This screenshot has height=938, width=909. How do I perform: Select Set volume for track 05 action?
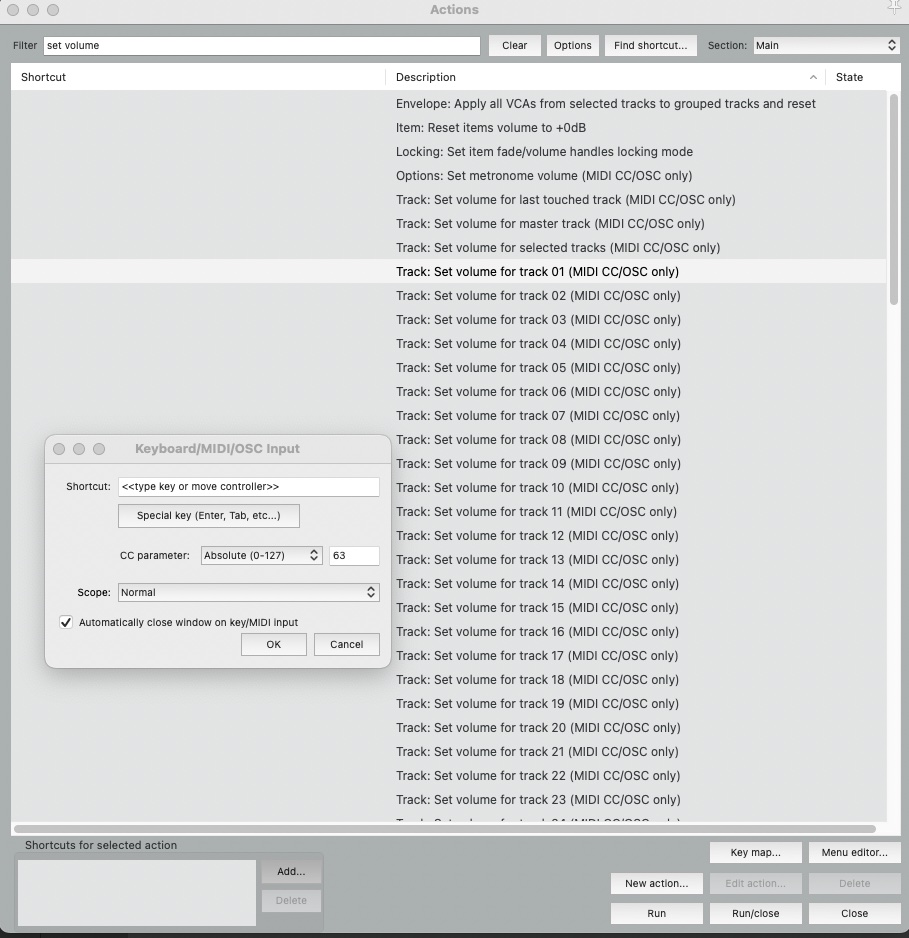(538, 368)
